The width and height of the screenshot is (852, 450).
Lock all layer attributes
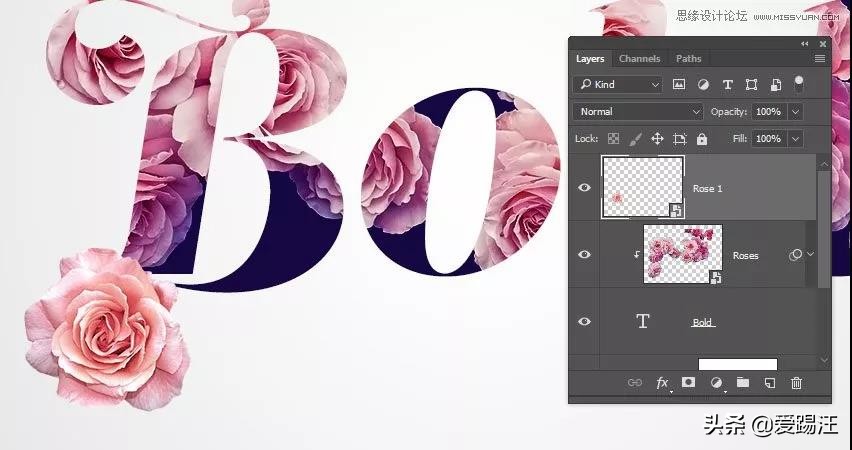(x=702, y=139)
